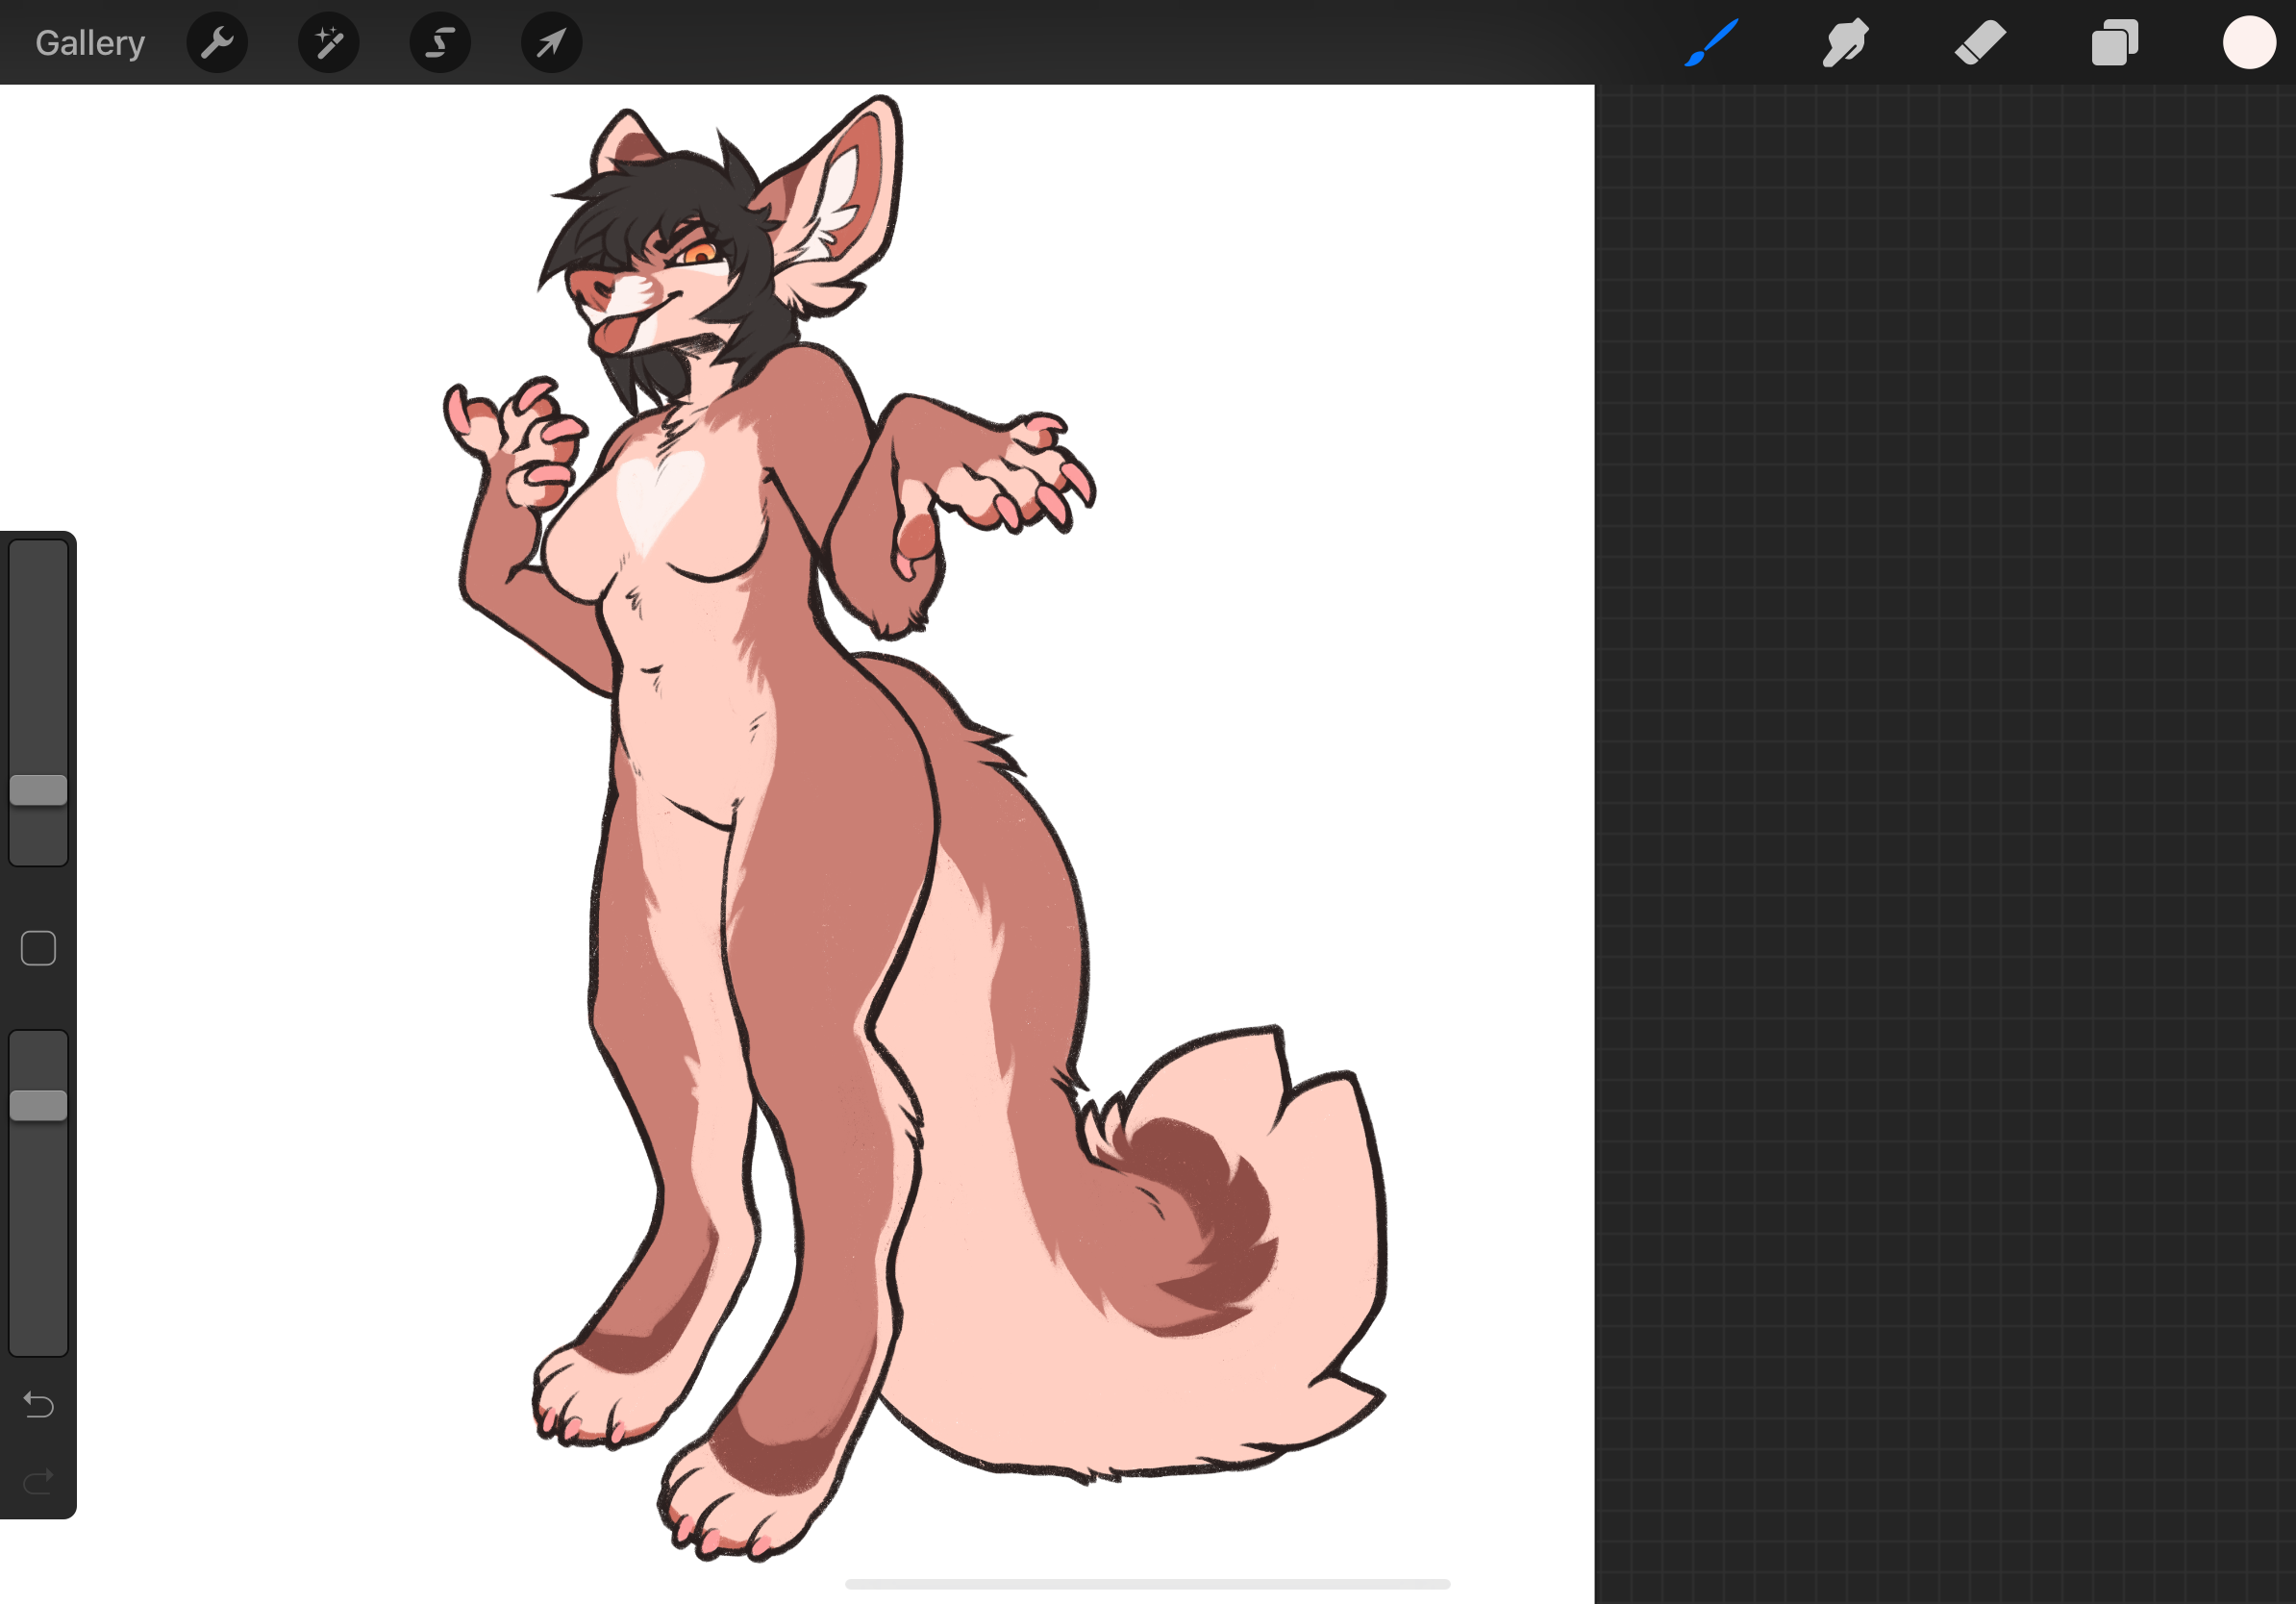Click top of the brush size track

tap(38, 560)
